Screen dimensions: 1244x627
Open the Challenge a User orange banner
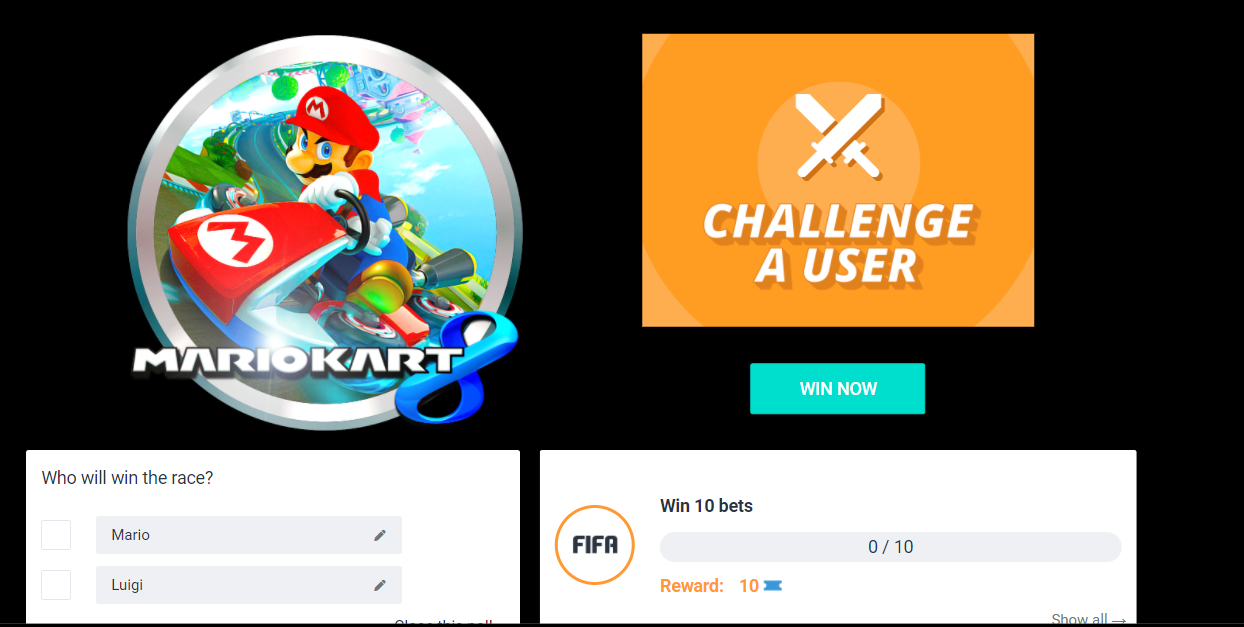click(x=838, y=180)
